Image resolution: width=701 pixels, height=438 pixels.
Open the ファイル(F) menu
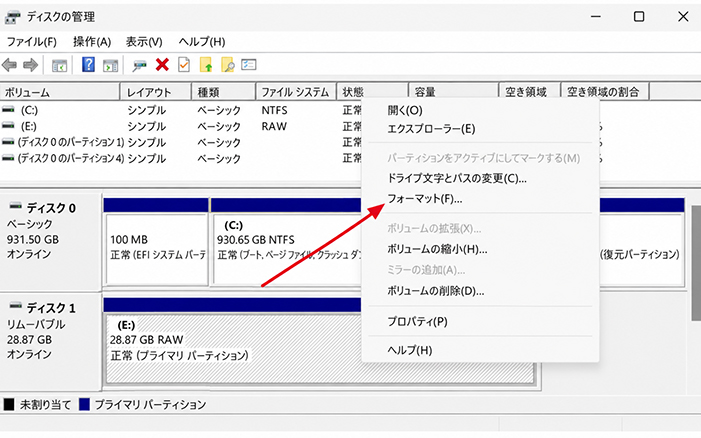pos(32,42)
